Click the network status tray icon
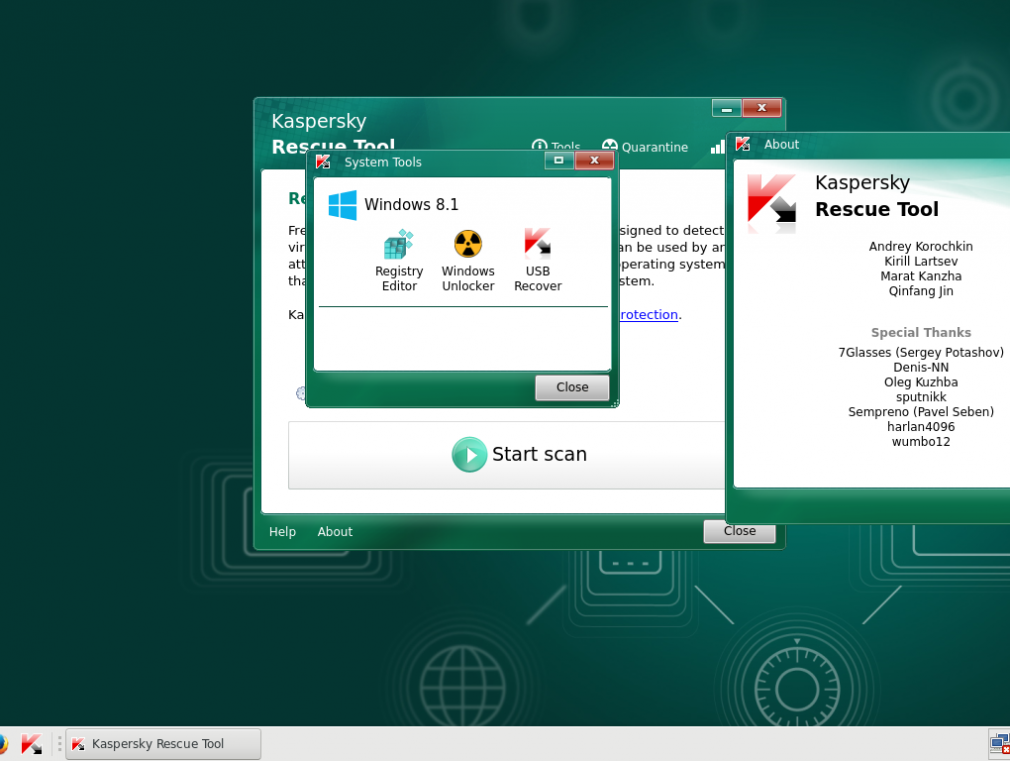 coord(1000,744)
